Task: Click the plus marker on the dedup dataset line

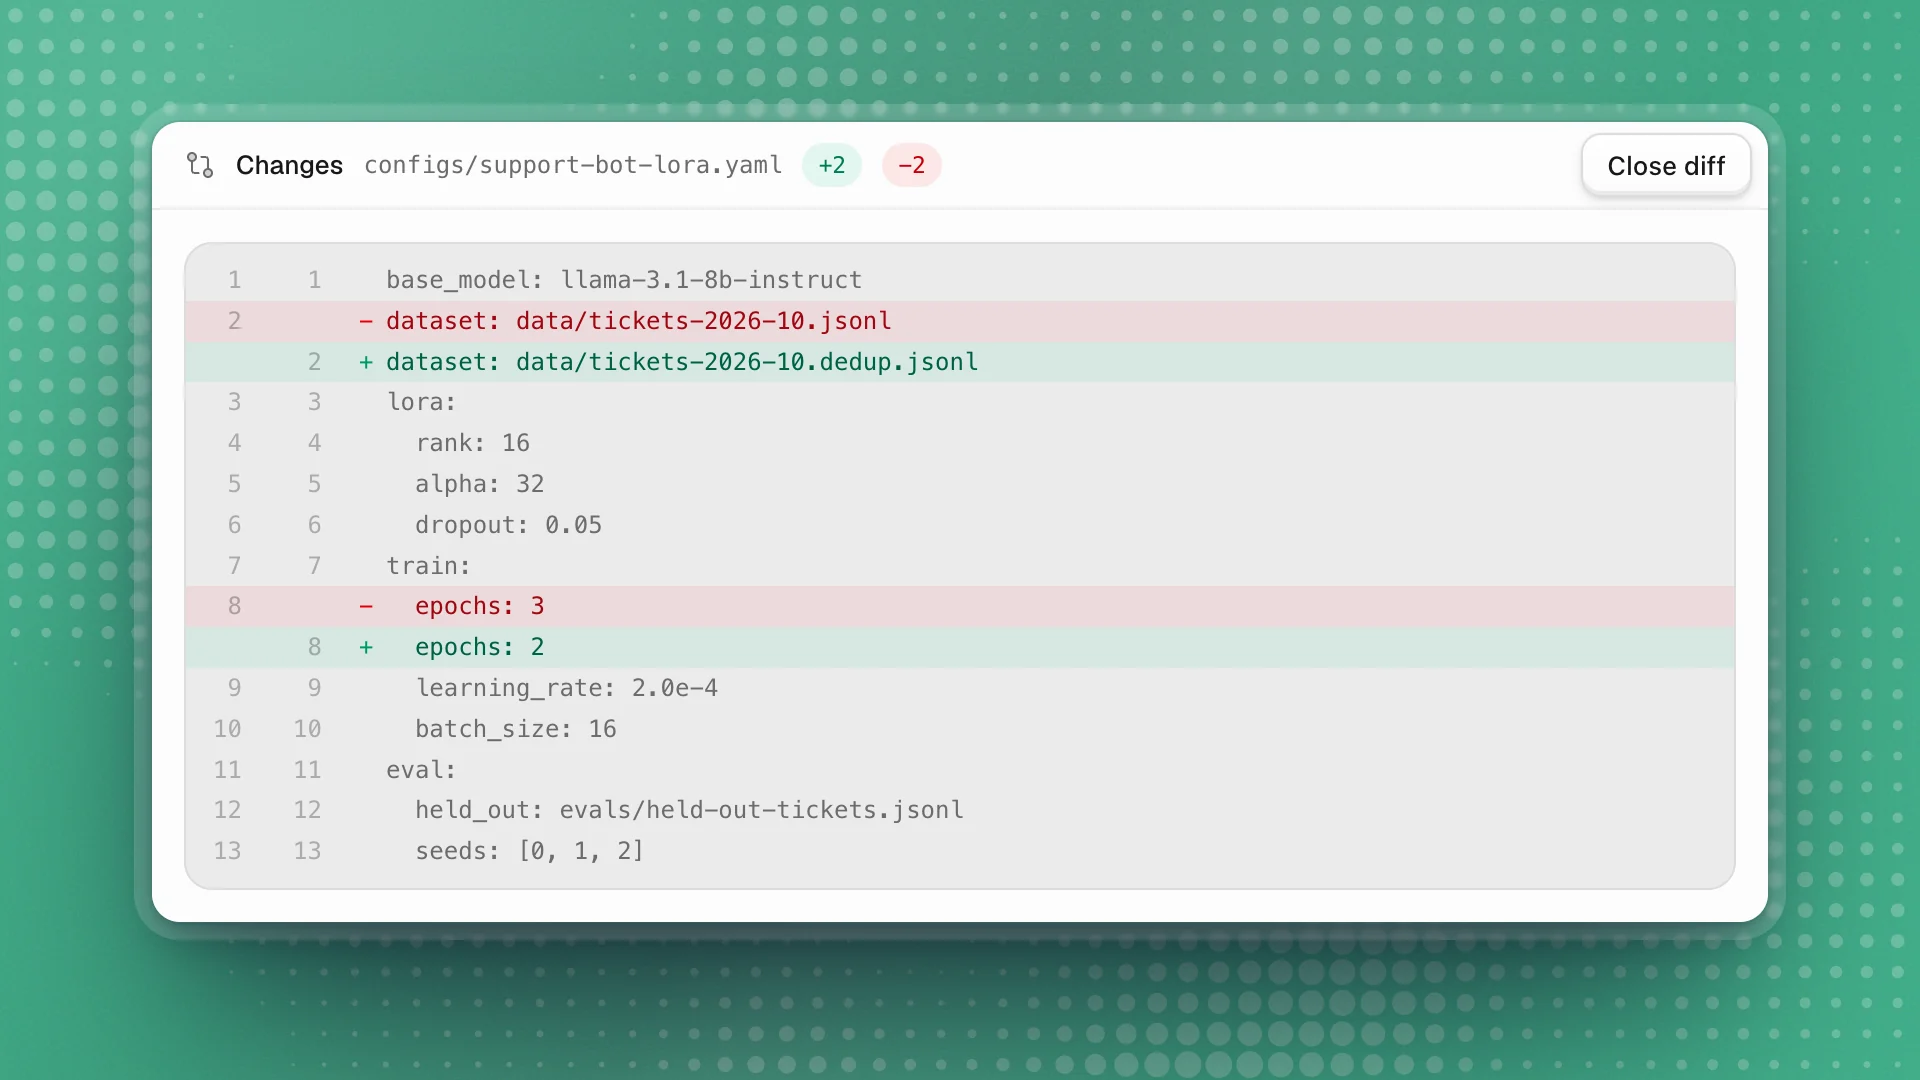Action: coord(366,362)
